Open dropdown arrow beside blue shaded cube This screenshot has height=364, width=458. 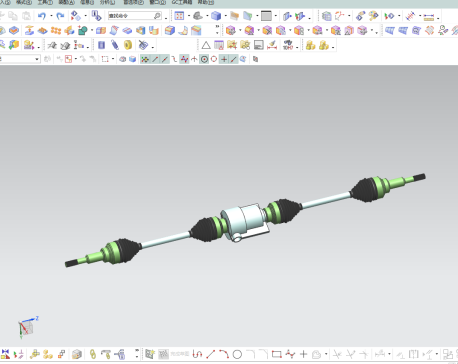pos(225,16)
